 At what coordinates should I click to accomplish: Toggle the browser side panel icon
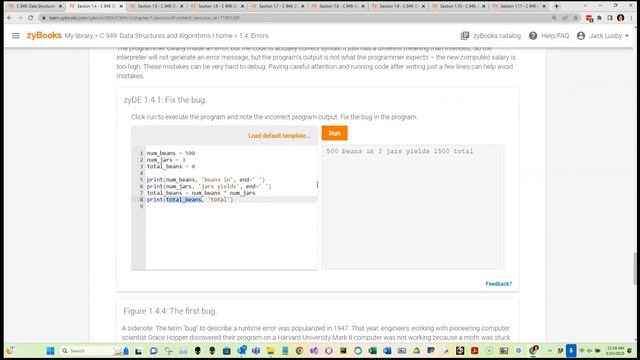coord(610,18)
